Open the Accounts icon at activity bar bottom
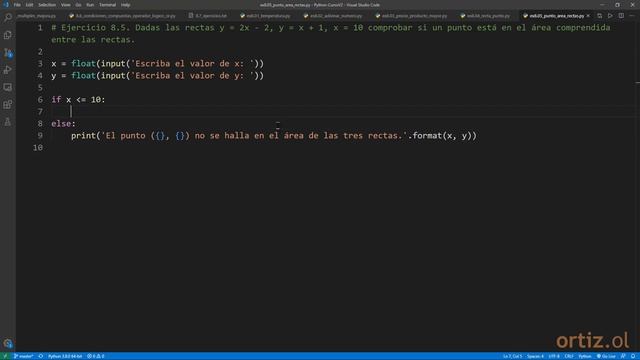 (8, 343)
